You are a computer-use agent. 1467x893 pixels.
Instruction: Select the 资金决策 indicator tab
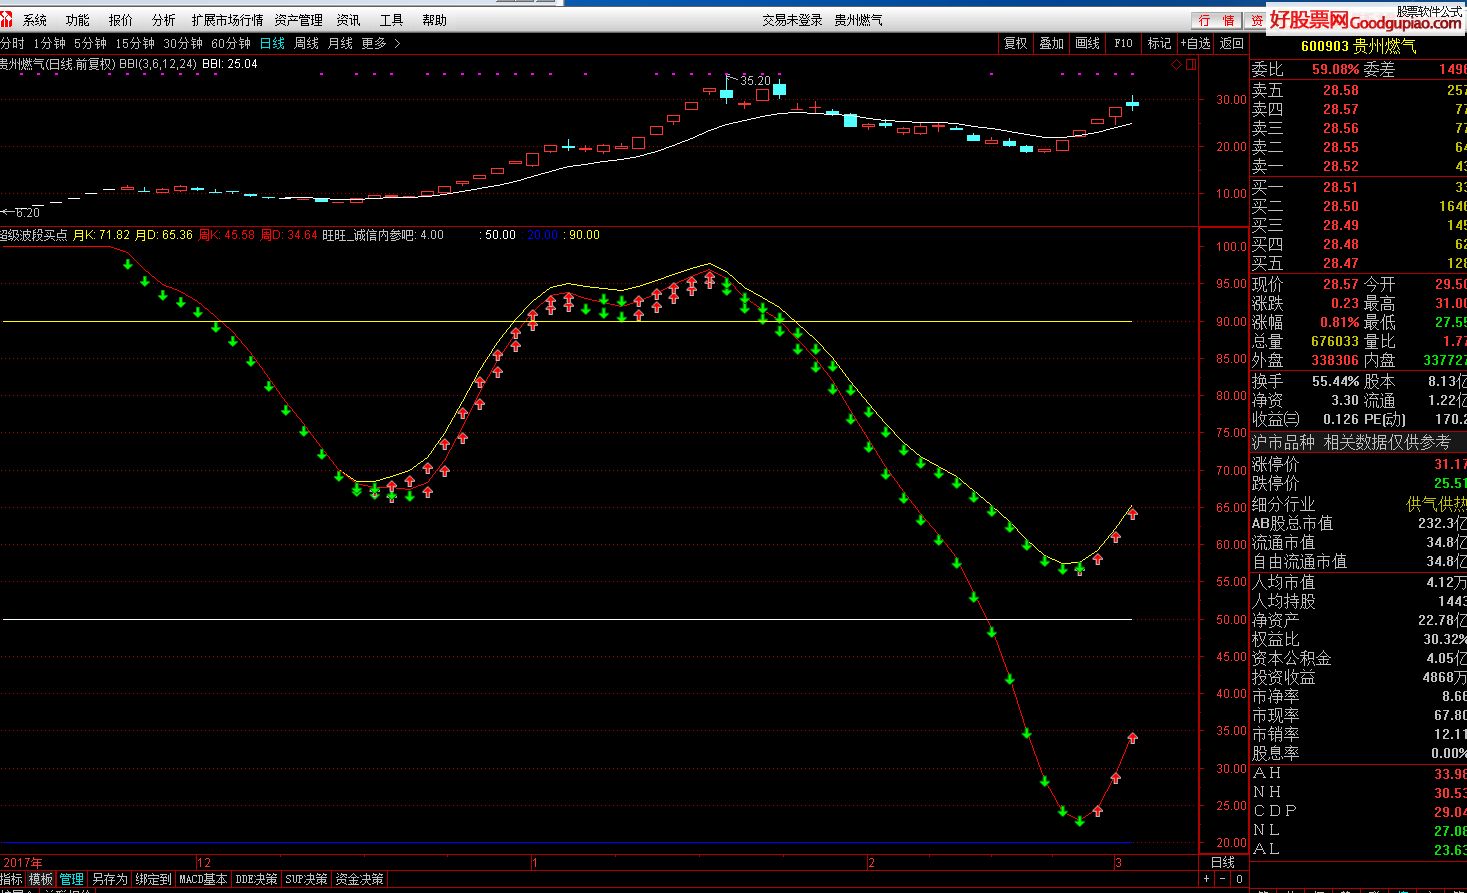[x=359, y=879]
